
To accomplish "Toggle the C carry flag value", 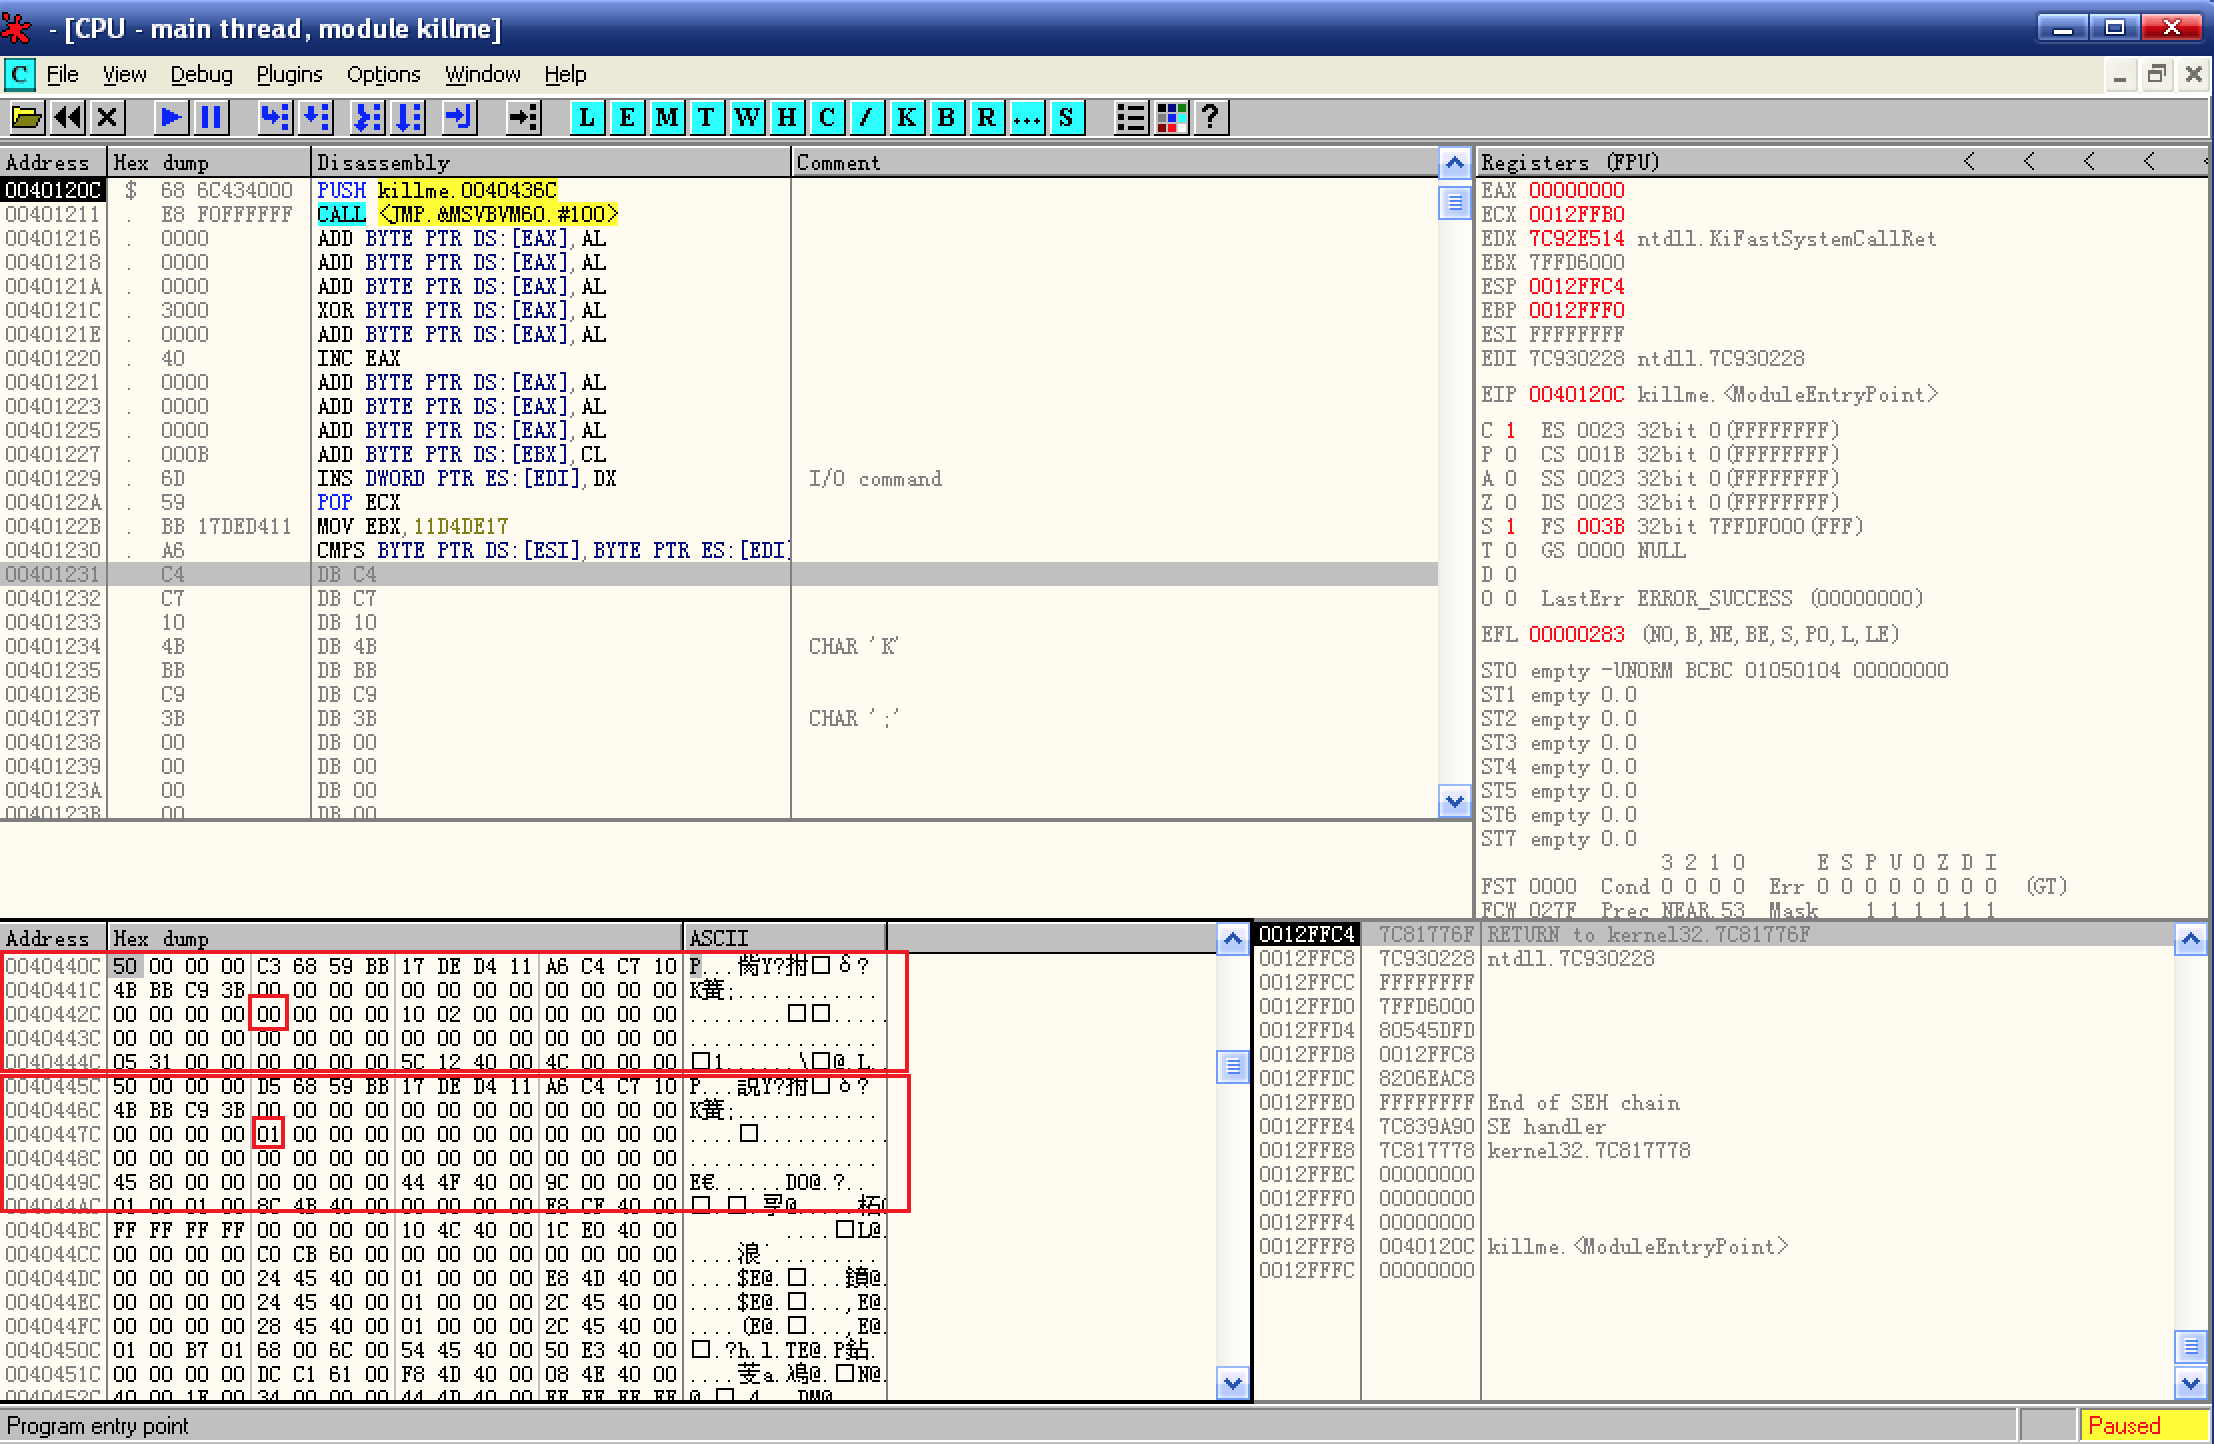I will tap(1510, 431).
